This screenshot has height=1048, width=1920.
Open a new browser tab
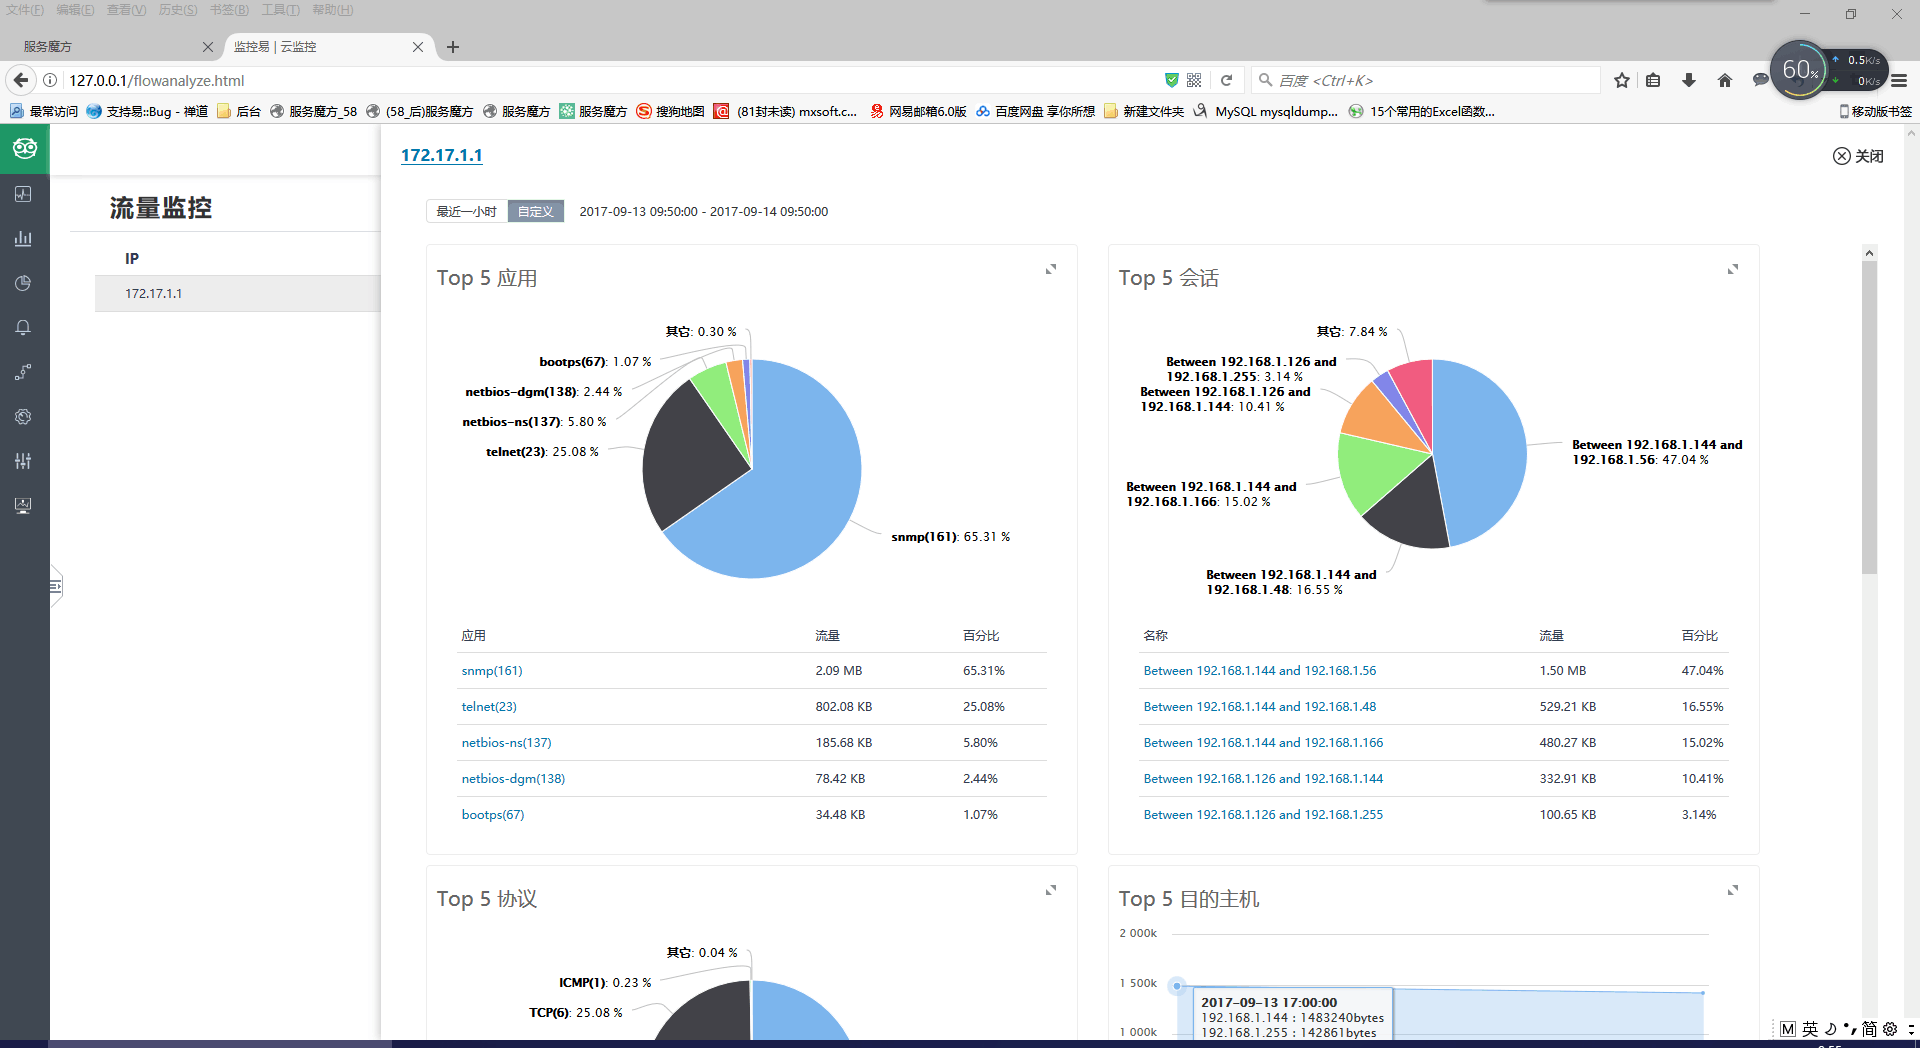tap(453, 47)
